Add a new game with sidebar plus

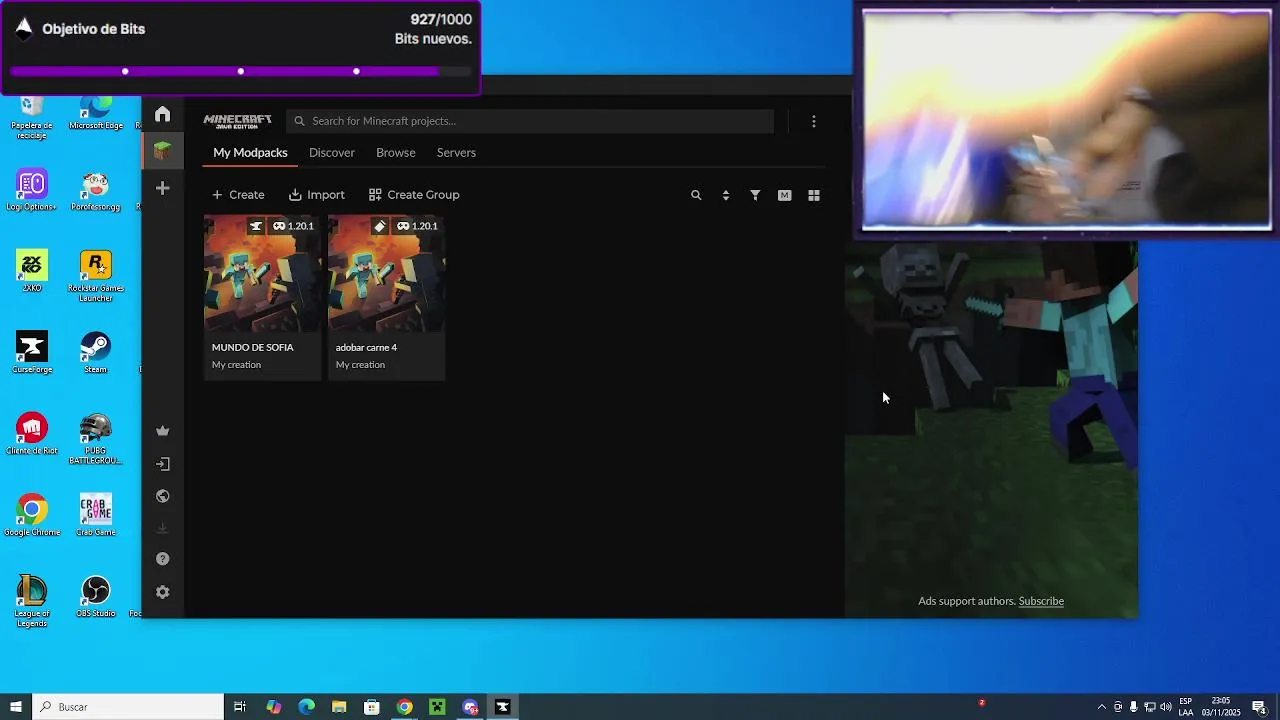click(162, 188)
